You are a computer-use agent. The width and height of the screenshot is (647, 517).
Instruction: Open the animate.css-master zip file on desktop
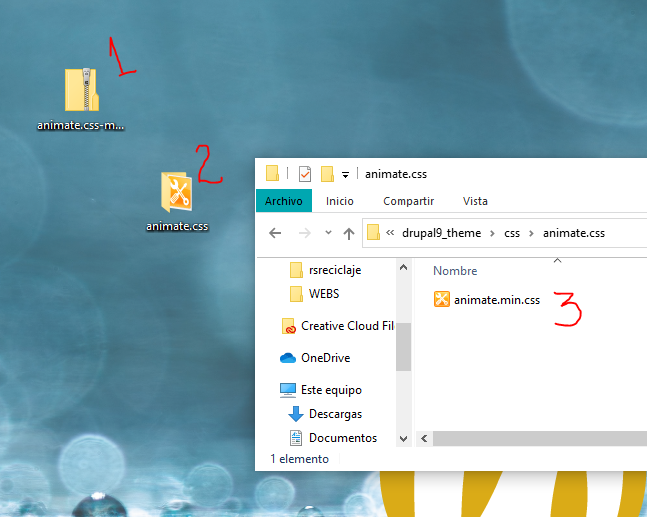[82, 91]
